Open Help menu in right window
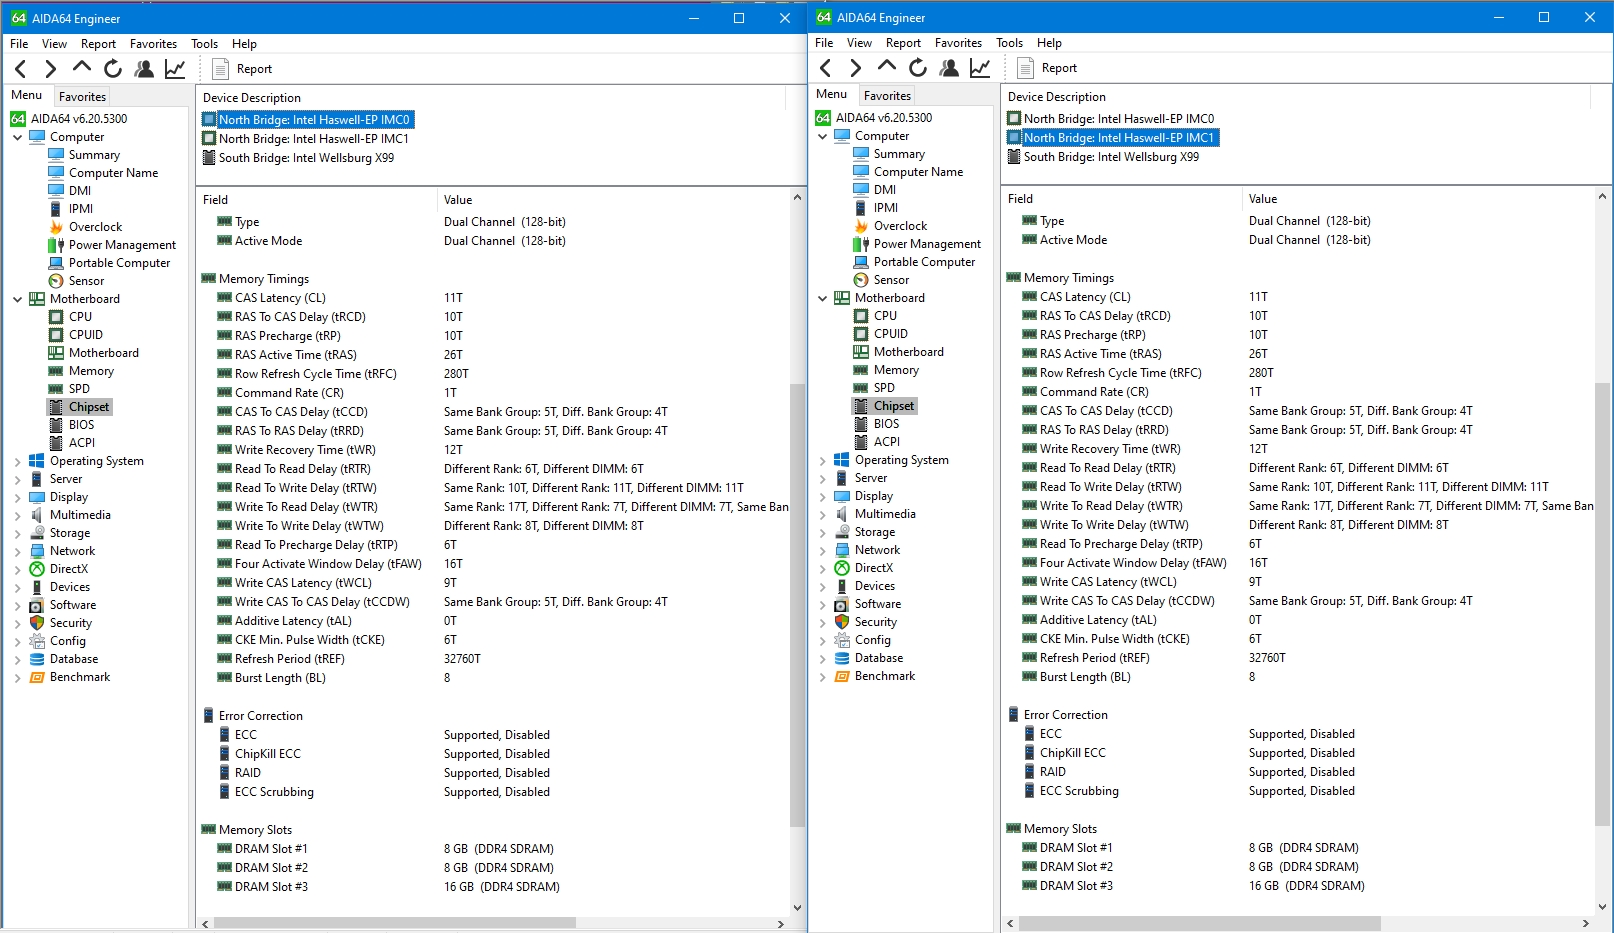This screenshot has height=933, width=1614. click(1049, 43)
